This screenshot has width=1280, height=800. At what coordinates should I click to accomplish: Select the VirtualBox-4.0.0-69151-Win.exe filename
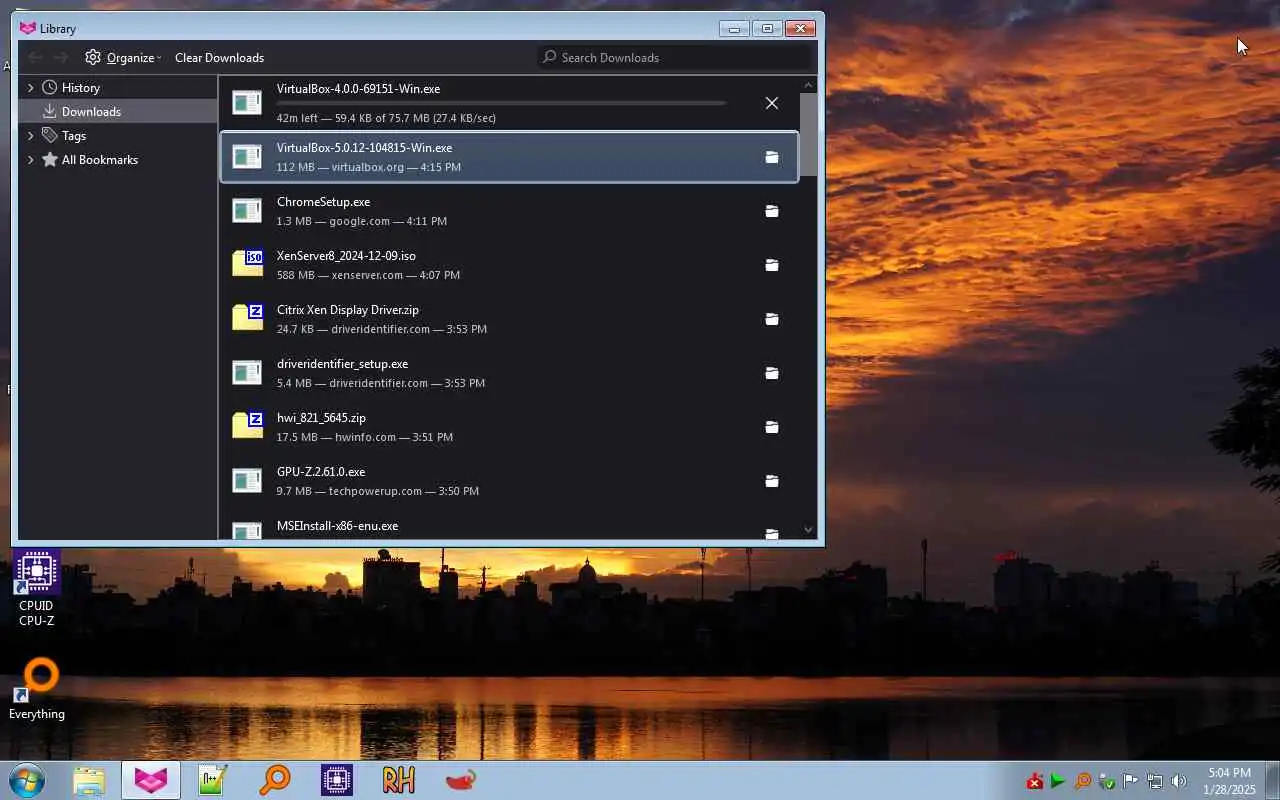358,89
